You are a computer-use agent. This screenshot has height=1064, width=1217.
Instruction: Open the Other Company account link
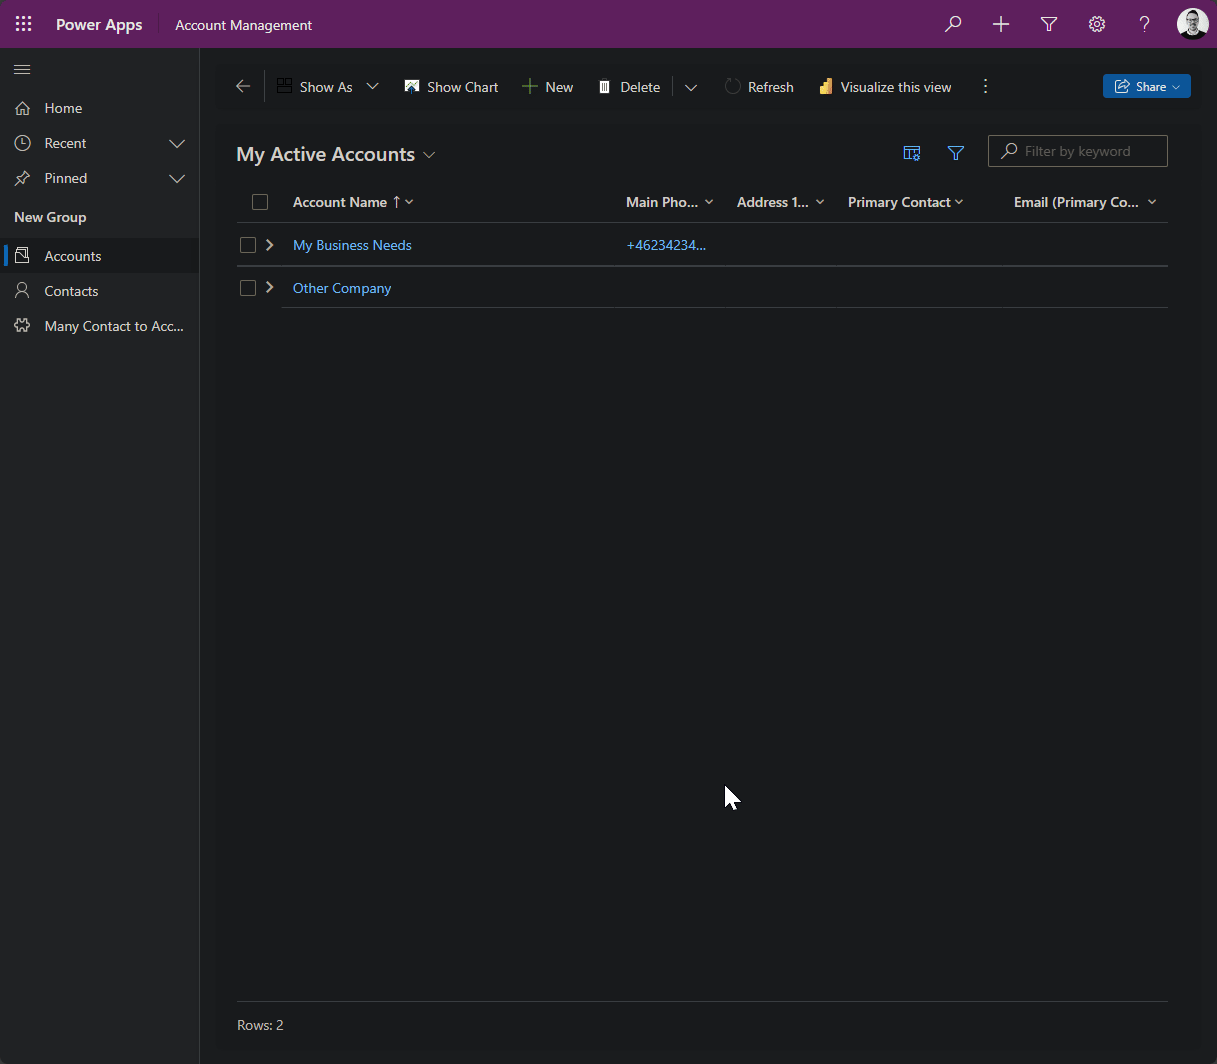pyautogui.click(x=342, y=288)
